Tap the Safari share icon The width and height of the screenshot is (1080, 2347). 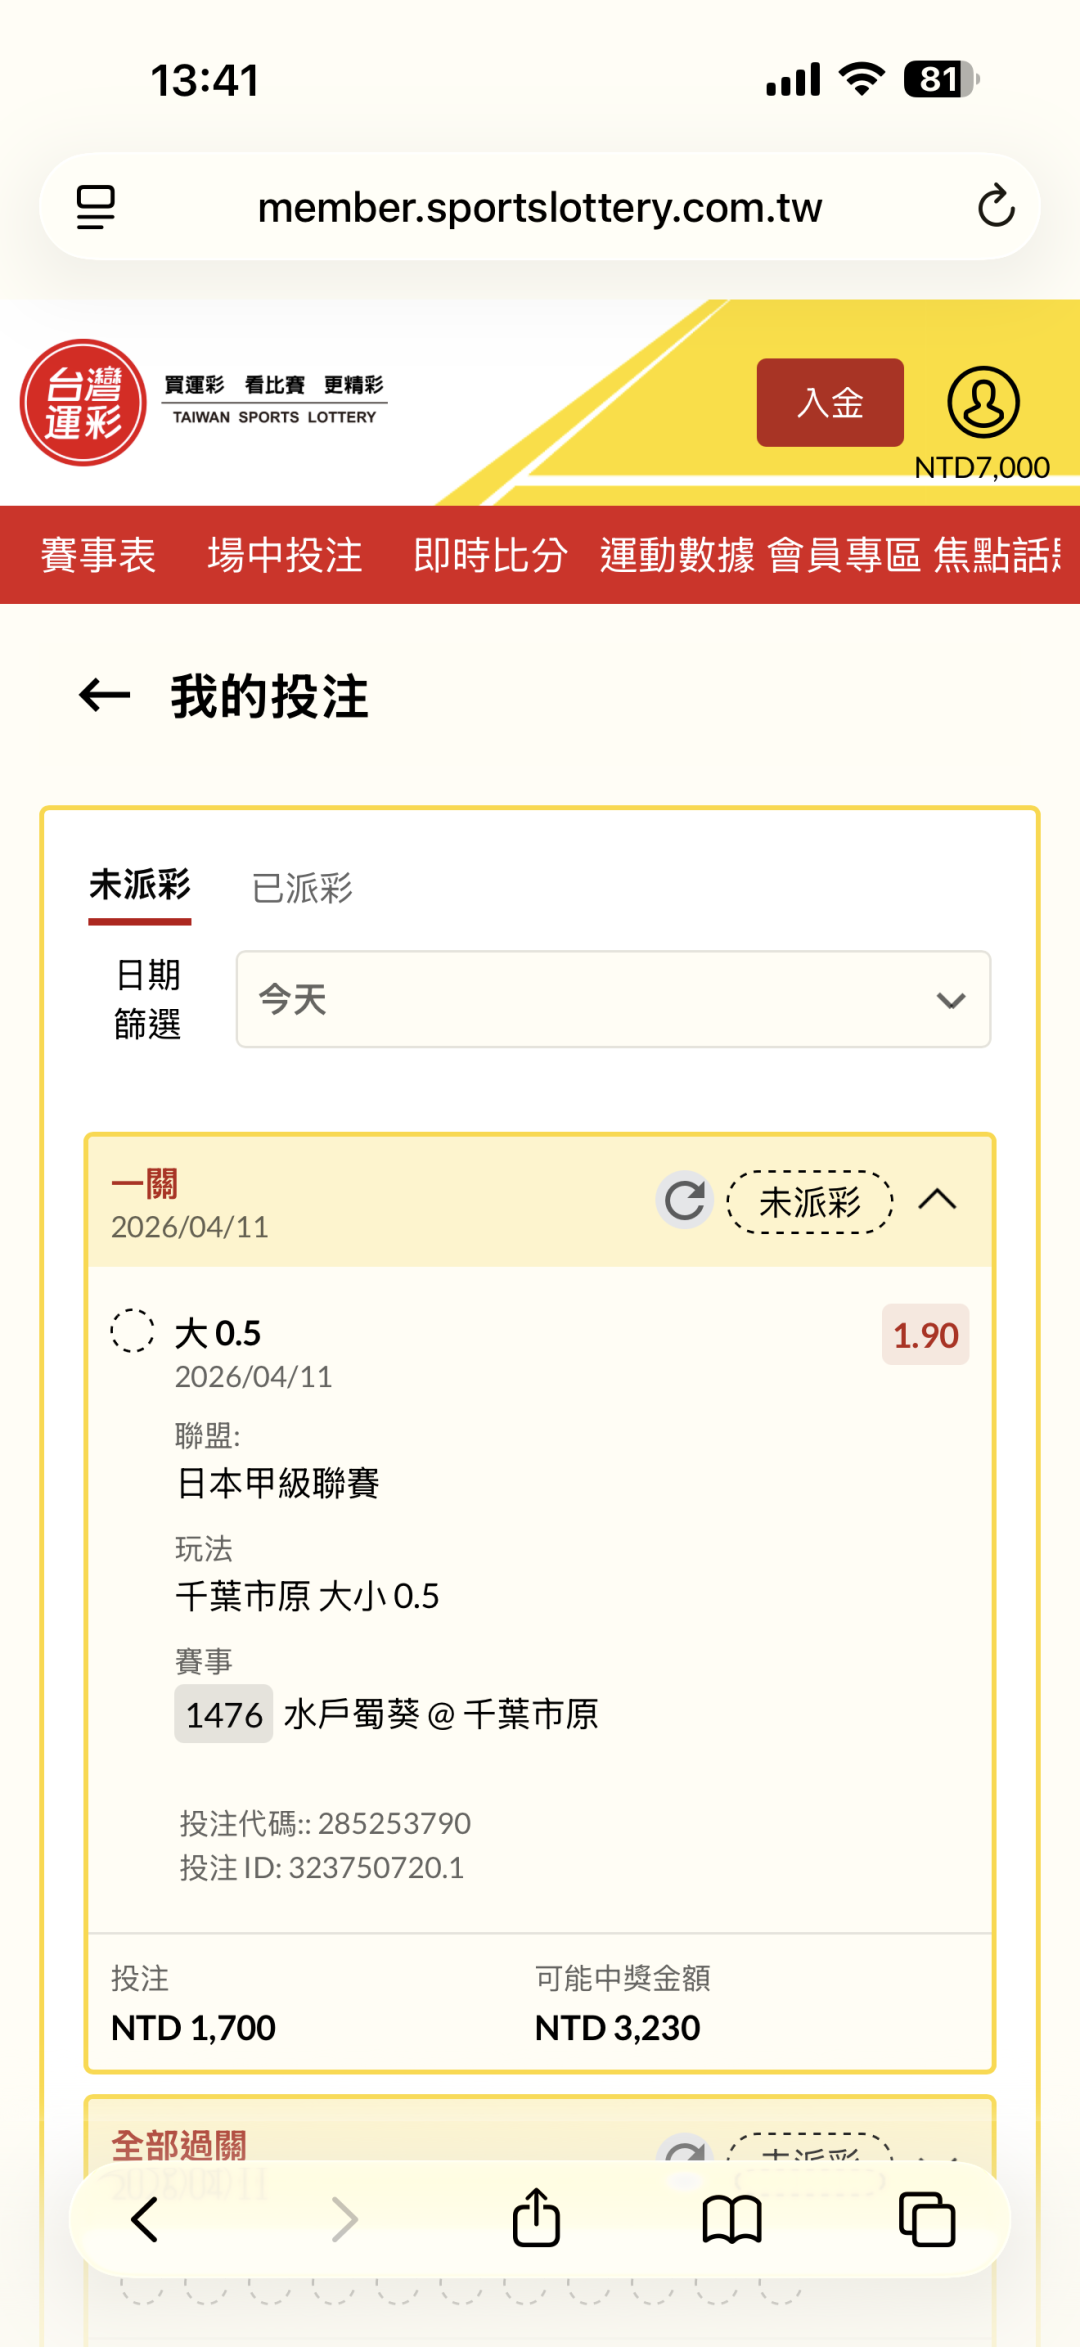click(x=536, y=2219)
